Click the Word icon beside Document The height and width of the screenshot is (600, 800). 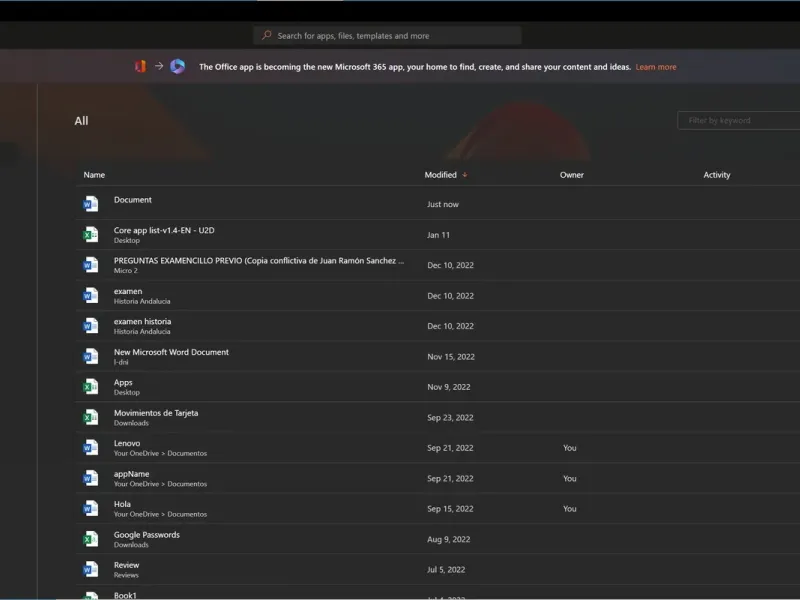pyautogui.click(x=90, y=204)
